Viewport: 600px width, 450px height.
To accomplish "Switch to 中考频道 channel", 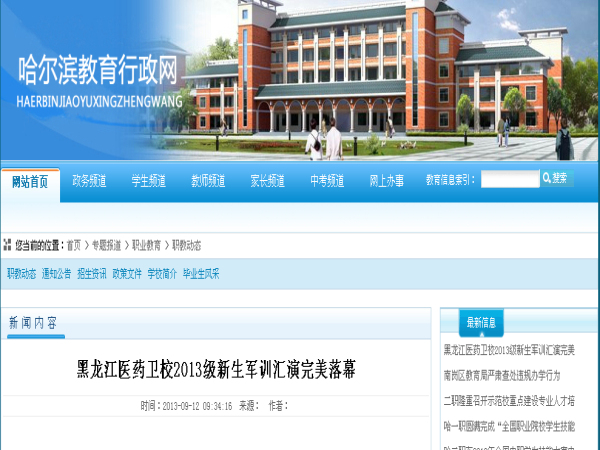I will [x=327, y=181].
